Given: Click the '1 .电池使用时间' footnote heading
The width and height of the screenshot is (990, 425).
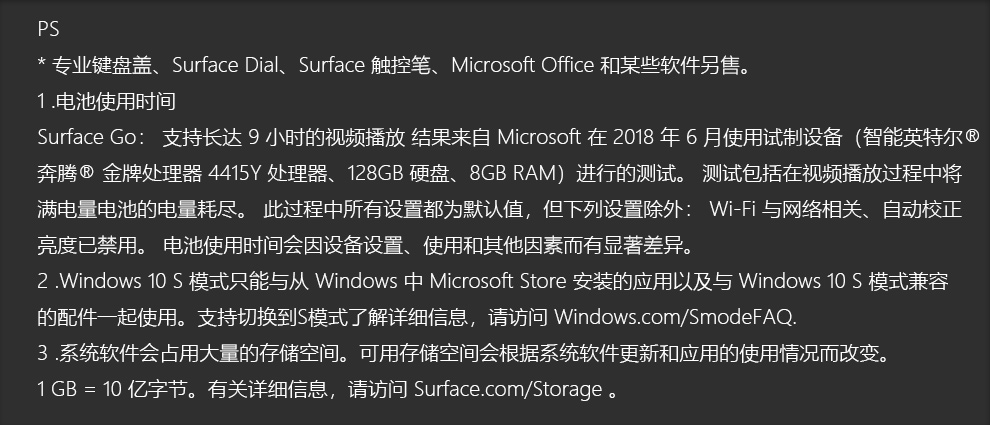Looking at the screenshot, I should [x=106, y=101].
